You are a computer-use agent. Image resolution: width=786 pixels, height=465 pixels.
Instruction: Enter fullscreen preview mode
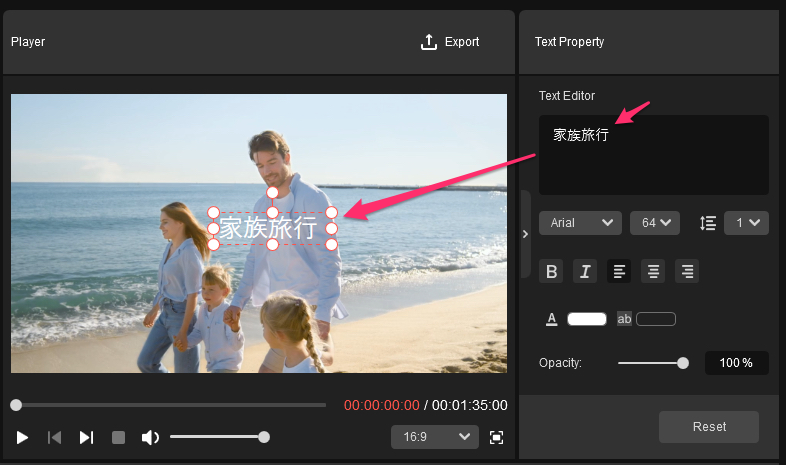(x=497, y=437)
